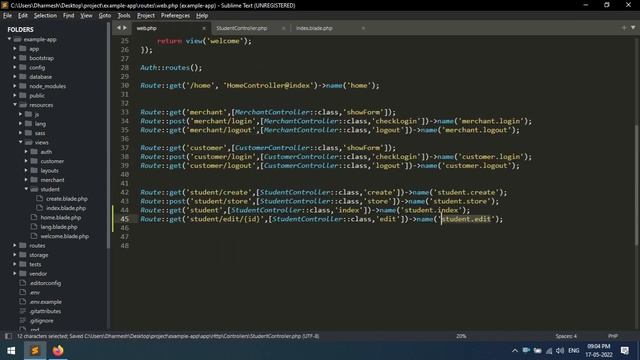Open home.blade.php file
This screenshot has height=360, width=640.
coord(61,218)
